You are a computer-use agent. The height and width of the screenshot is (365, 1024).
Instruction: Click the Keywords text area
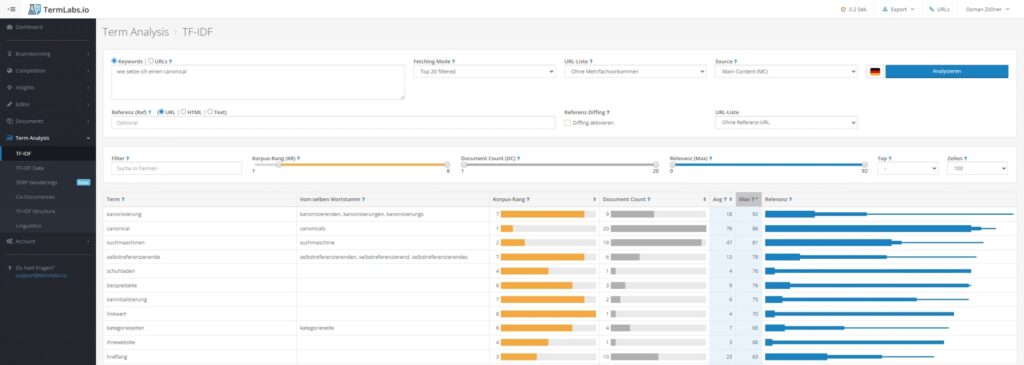258,82
